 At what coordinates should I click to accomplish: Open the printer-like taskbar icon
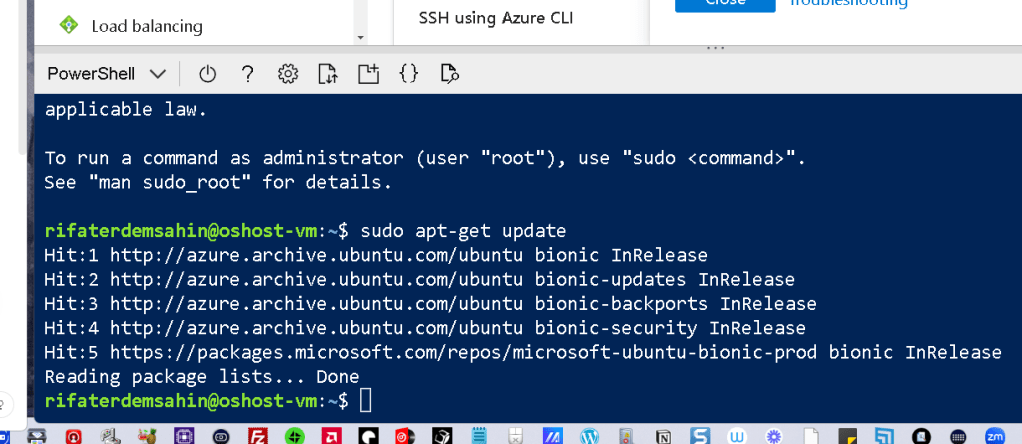(x=38, y=436)
